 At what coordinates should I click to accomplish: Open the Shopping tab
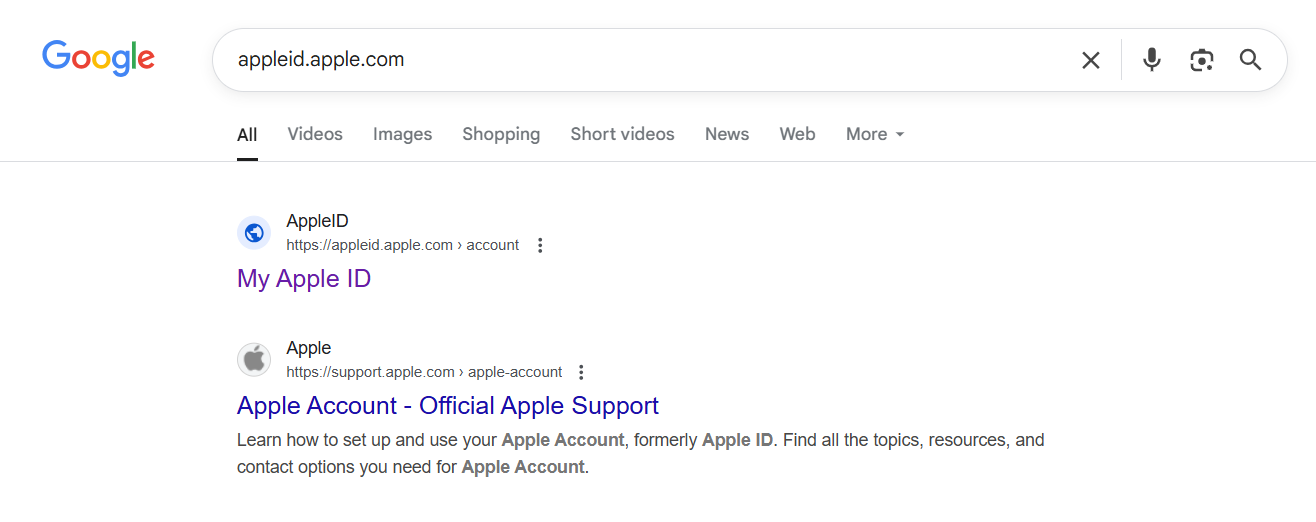[x=501, y=134]
